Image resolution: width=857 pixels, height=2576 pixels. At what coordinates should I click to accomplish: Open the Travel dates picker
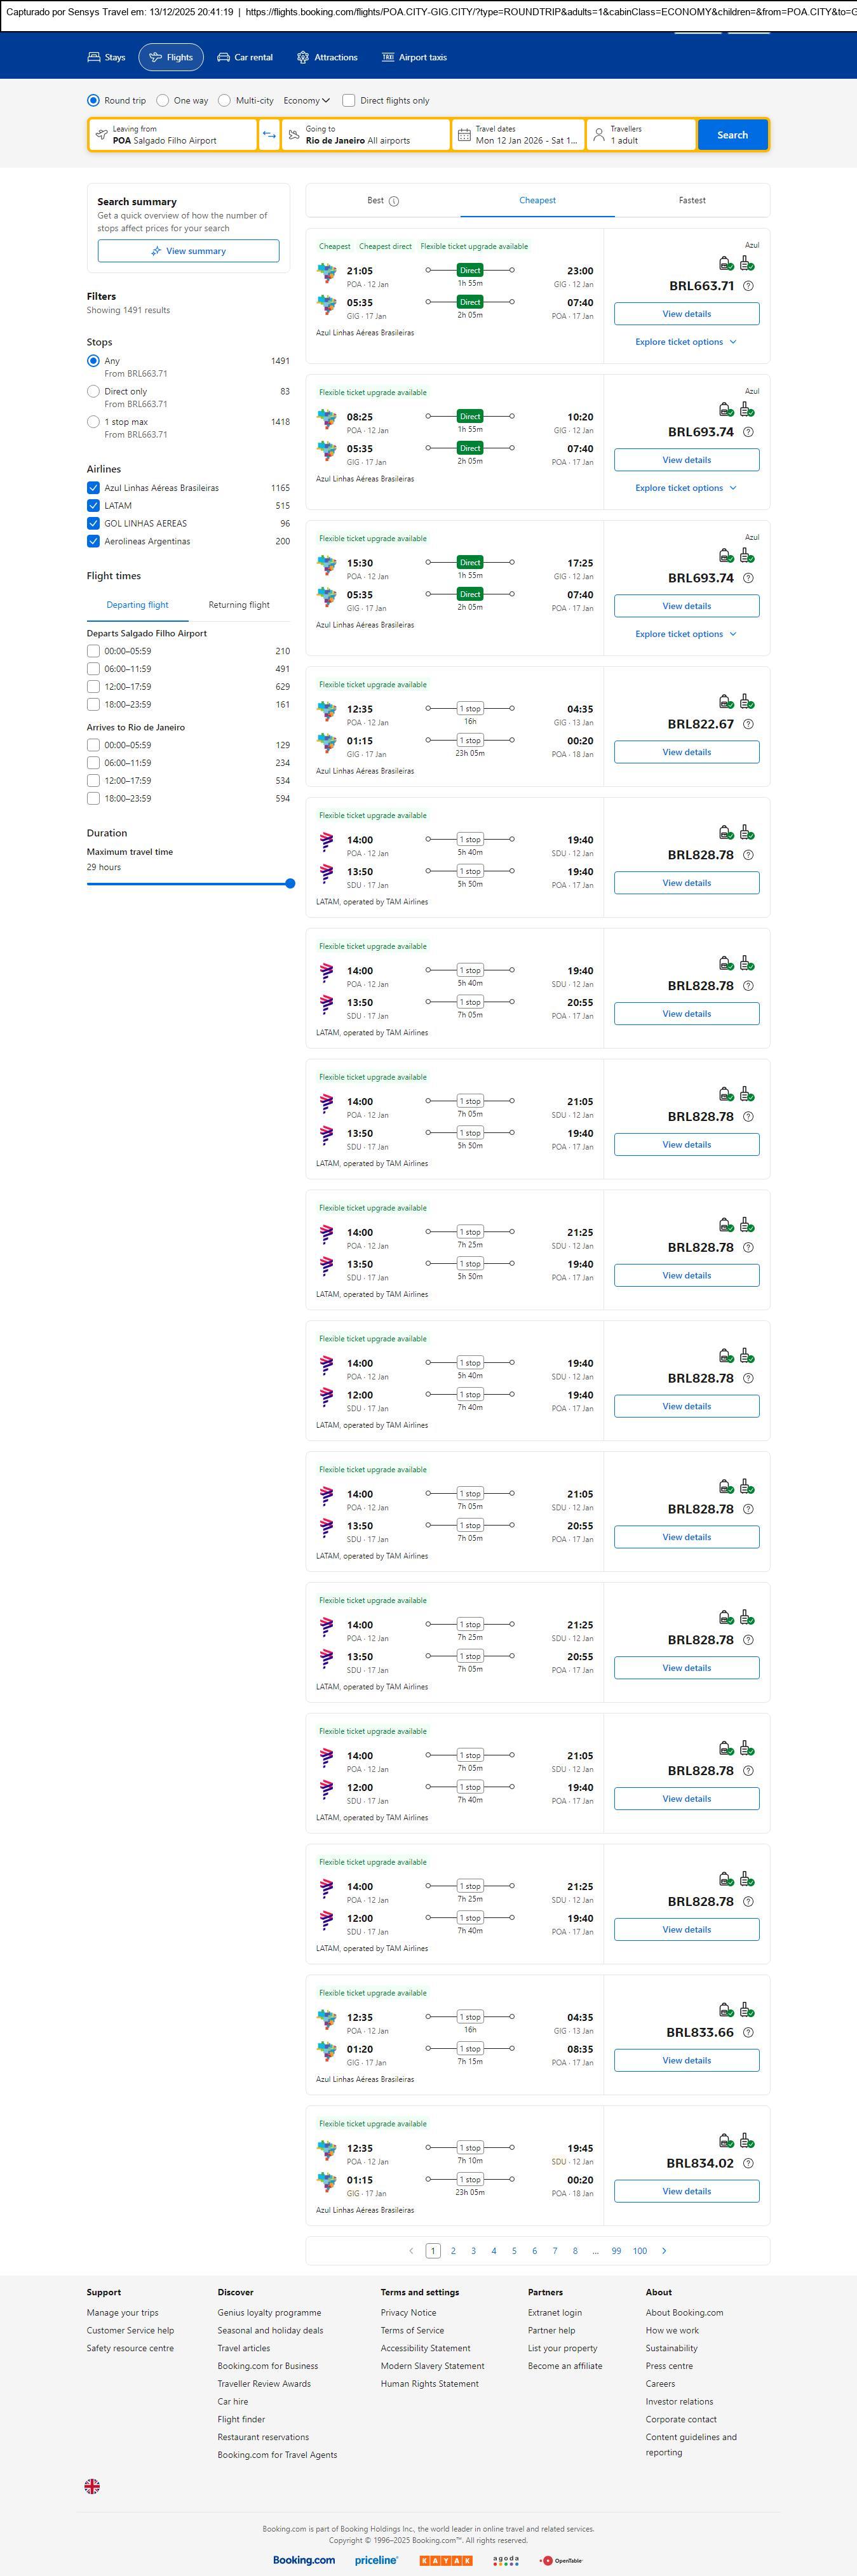[517, 135]
